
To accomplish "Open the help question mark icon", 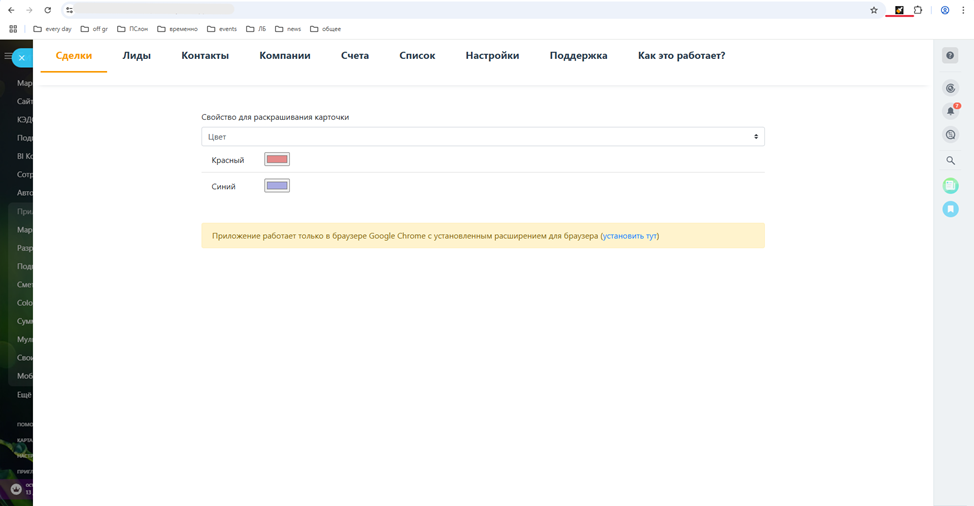I will pos(950,56).
